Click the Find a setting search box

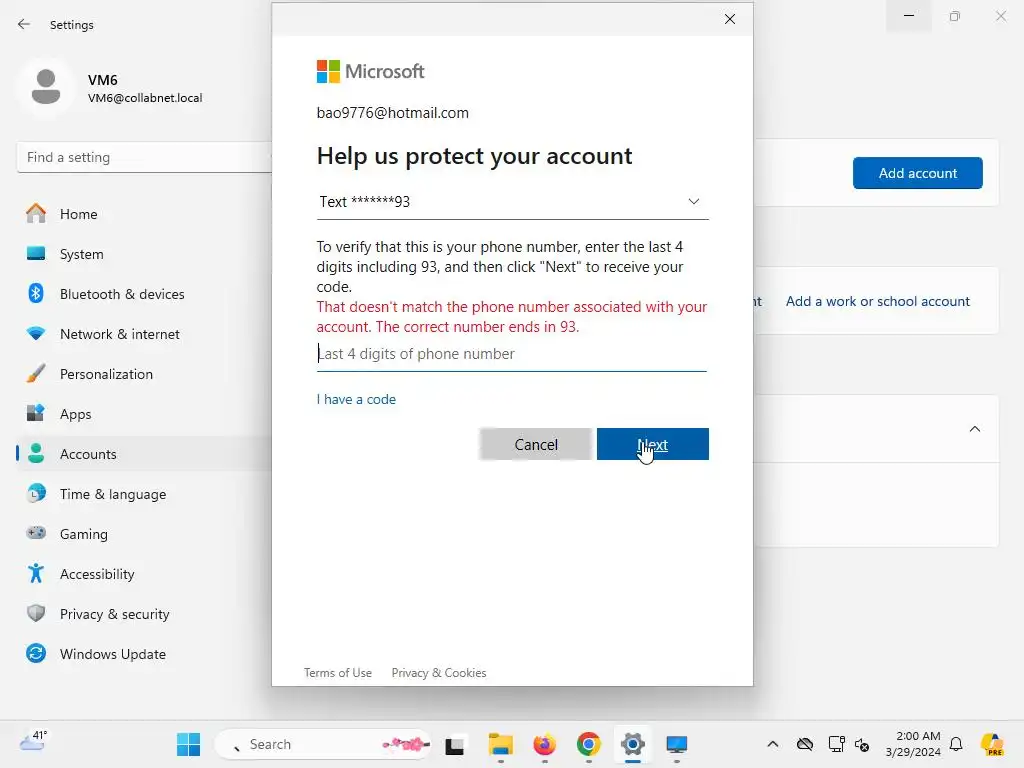144,157
